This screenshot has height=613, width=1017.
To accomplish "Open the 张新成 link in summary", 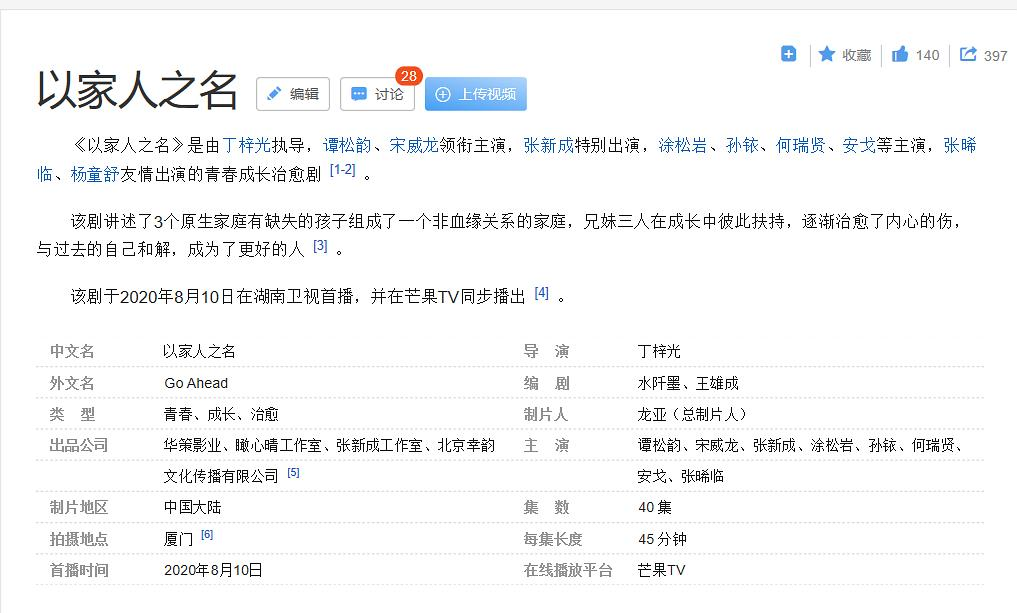I will [549, 146].
